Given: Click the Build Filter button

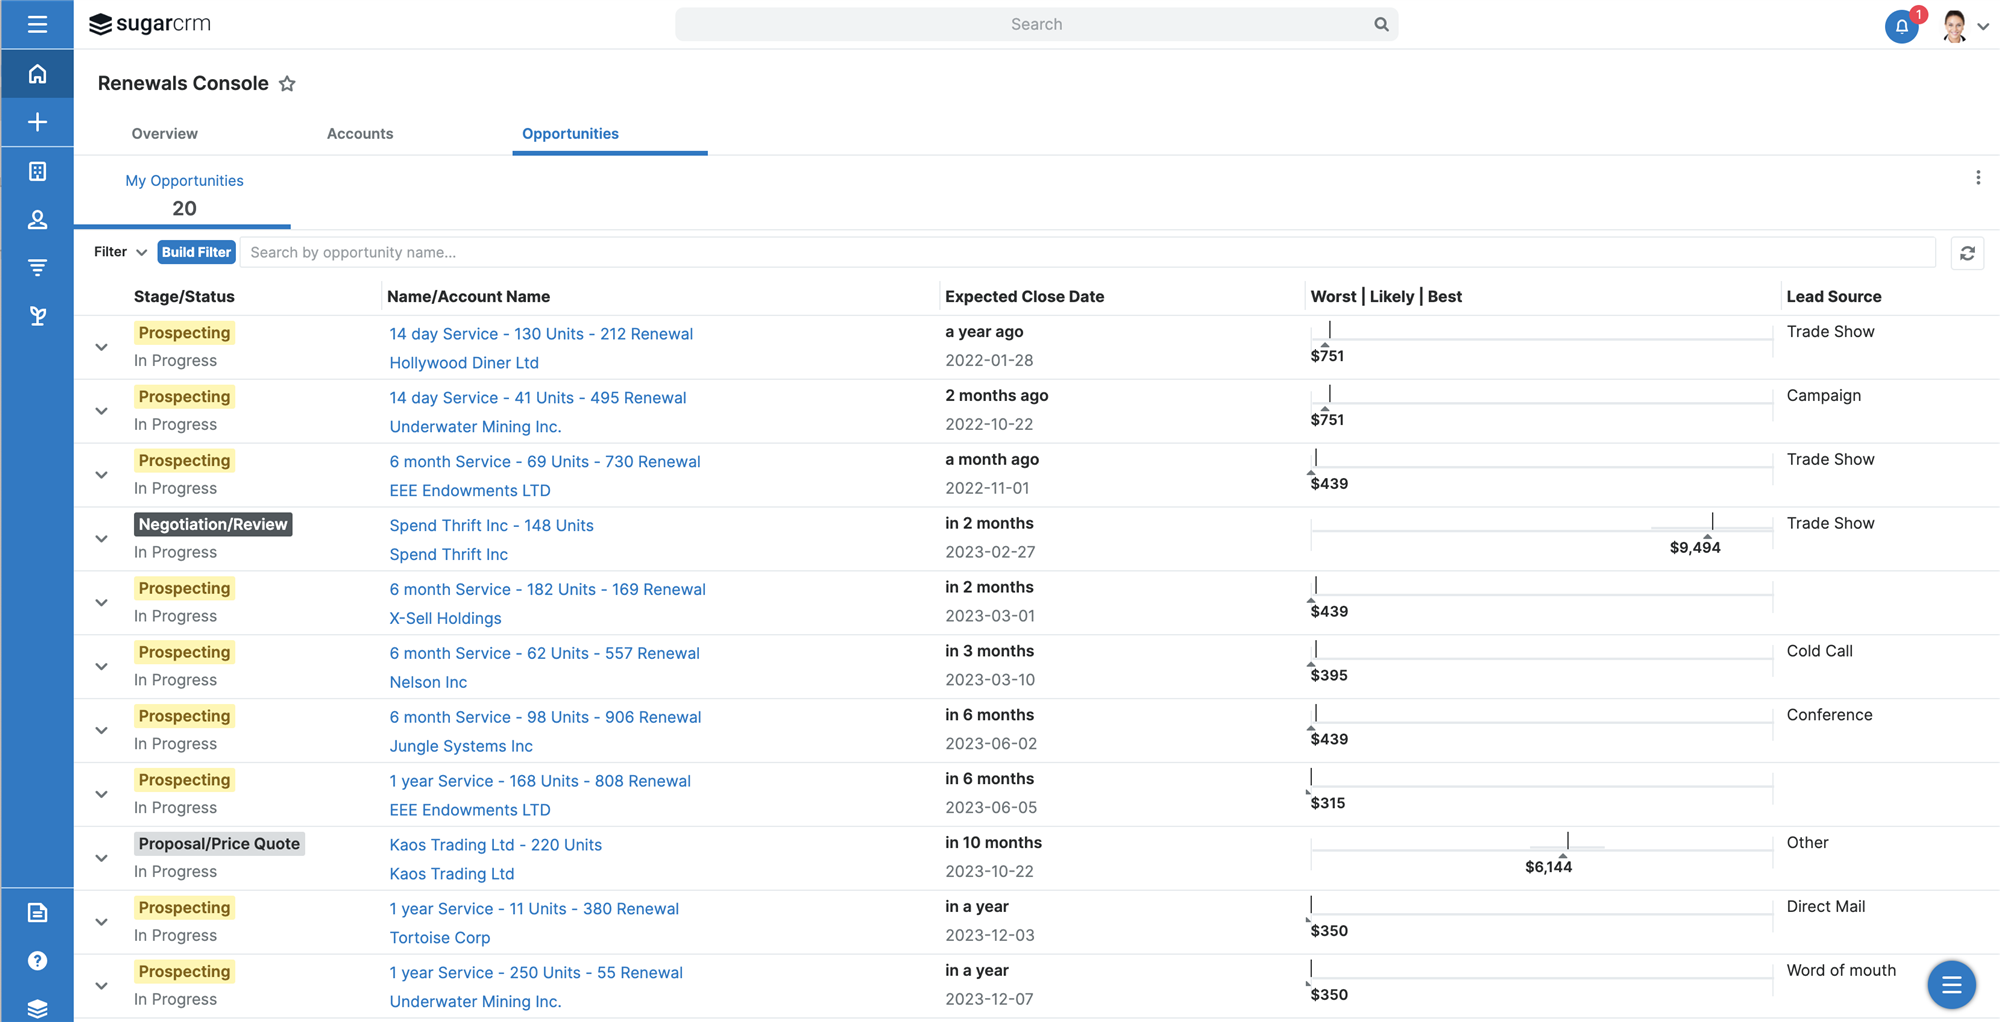Looking at the screenshot, I should [196, 252].
